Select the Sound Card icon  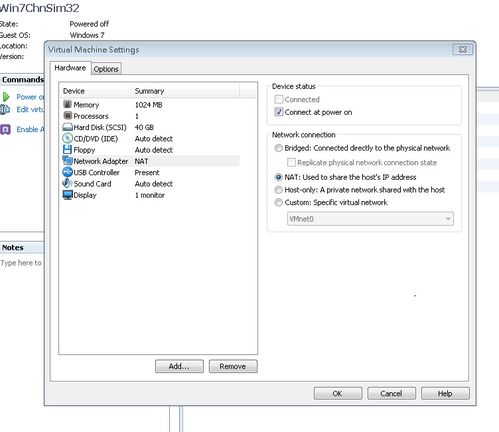point(68,183)
